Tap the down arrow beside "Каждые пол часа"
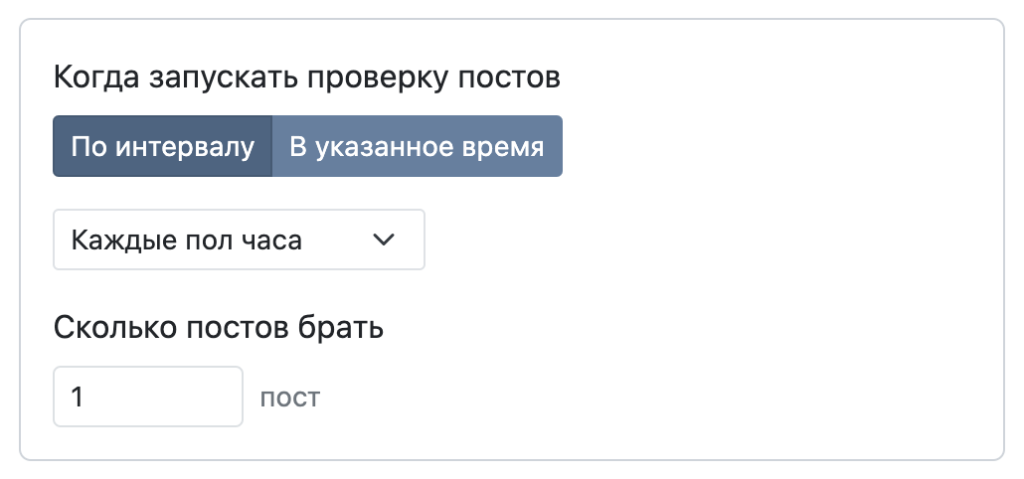Image resolution: width=1024 pixels, height=479 pixels. point(383,240)
